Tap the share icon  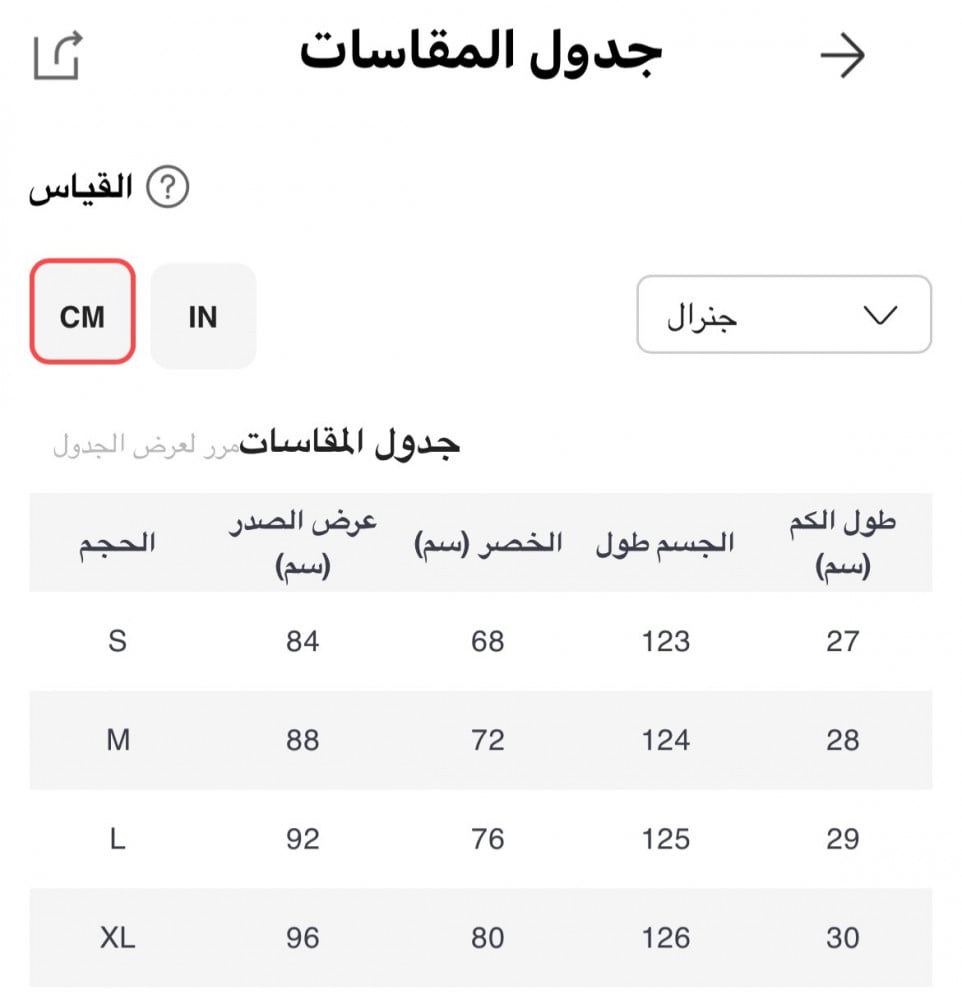pos(57,56)
